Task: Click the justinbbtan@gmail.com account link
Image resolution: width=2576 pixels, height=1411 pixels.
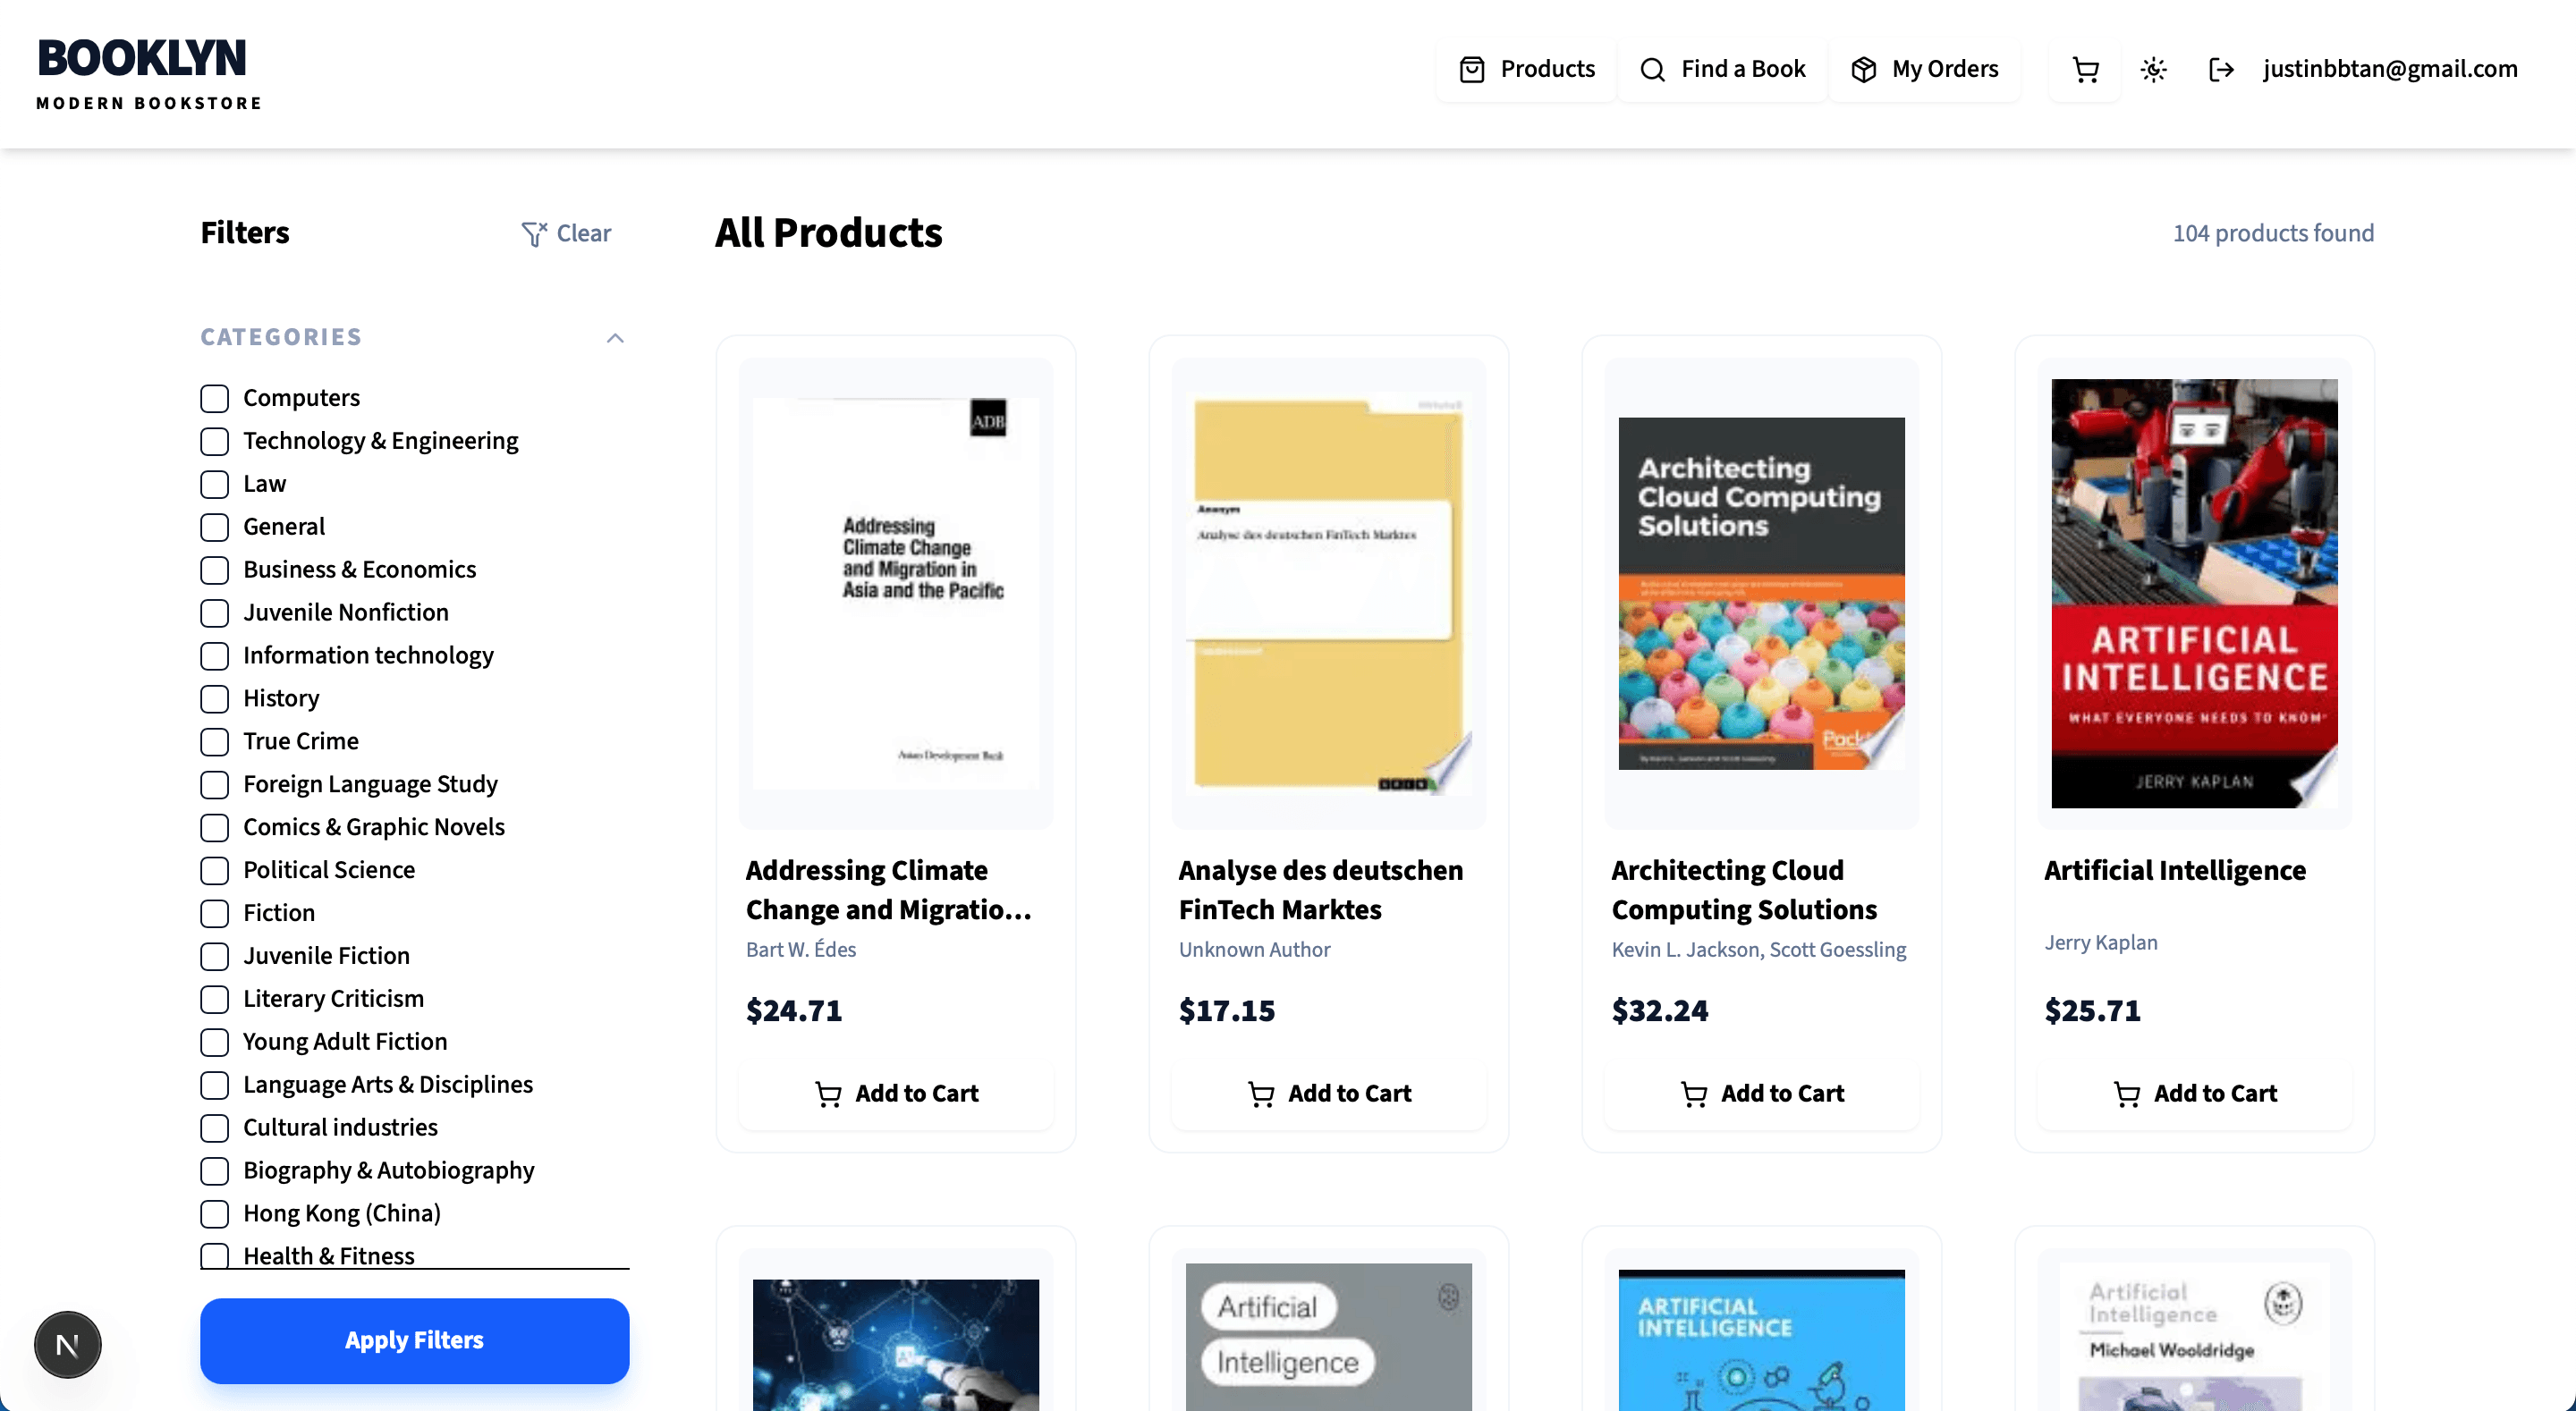Action: pyautogui.click(x=2390, y=69)
